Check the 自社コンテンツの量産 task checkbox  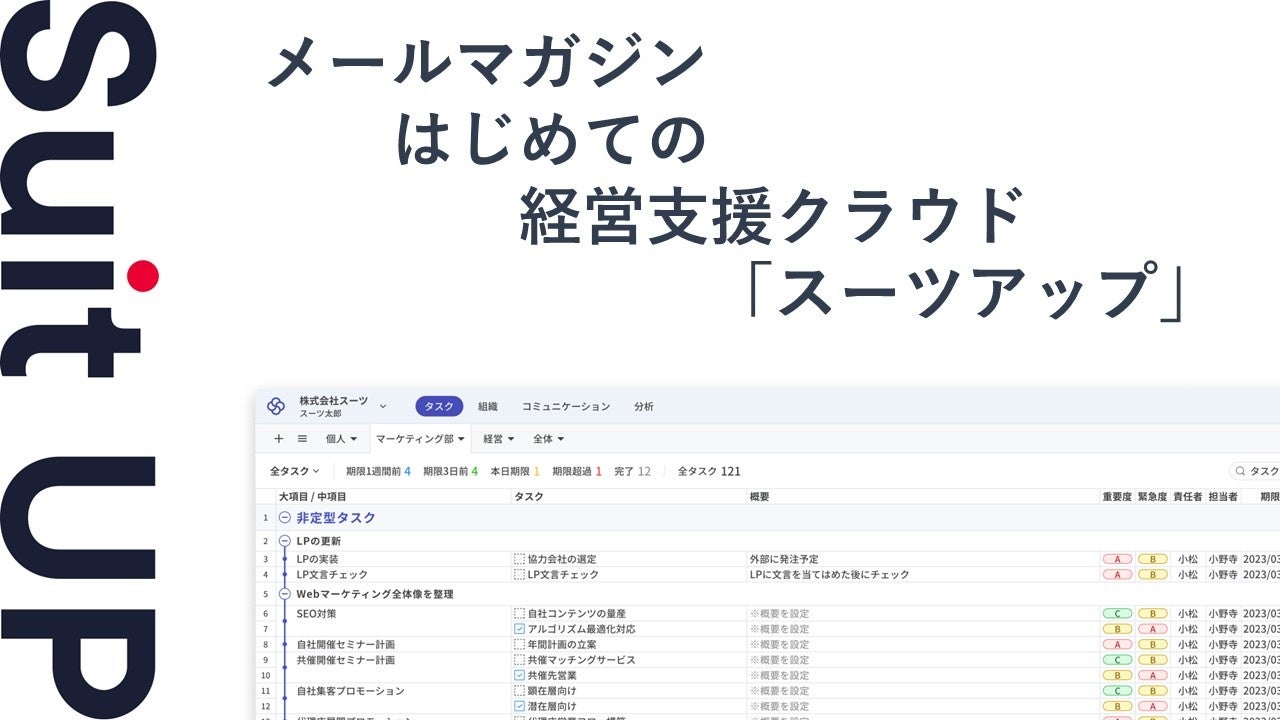point(519,613)
